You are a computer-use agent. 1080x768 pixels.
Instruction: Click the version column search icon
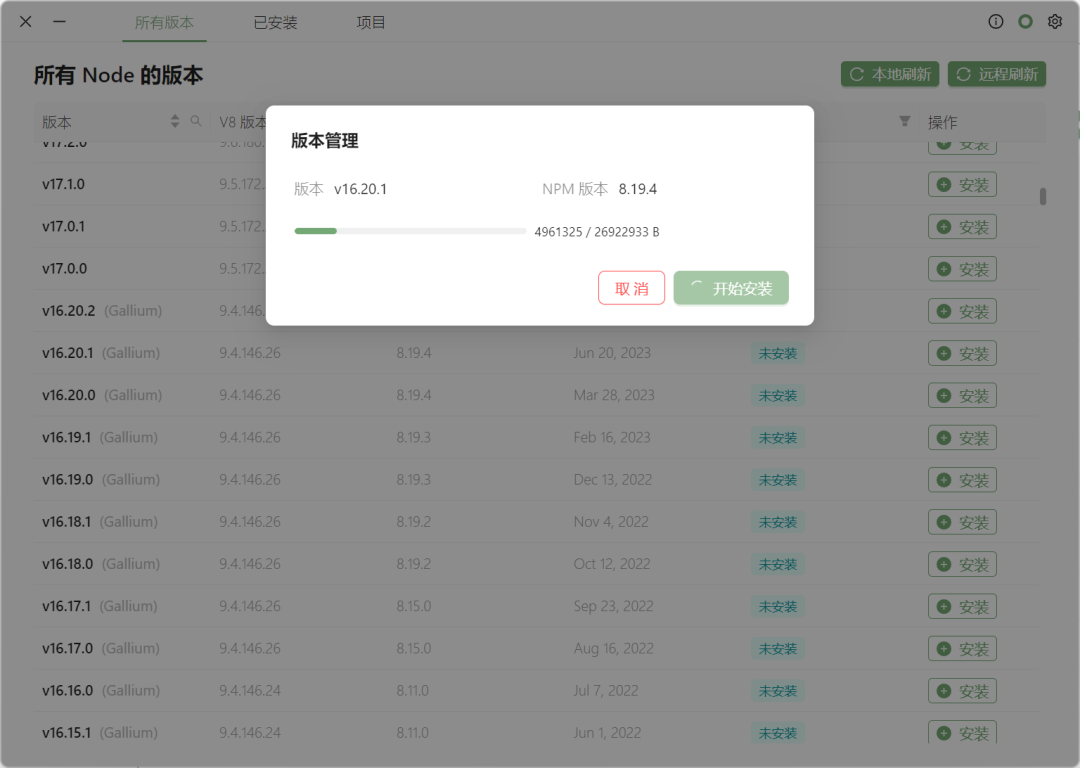(x=196, y=121)
